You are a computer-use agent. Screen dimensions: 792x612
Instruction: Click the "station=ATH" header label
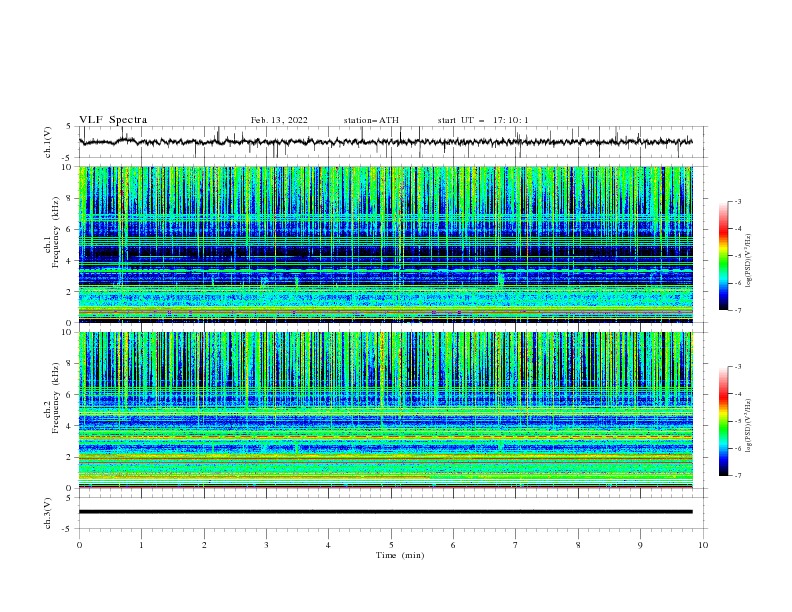[371, 120]
